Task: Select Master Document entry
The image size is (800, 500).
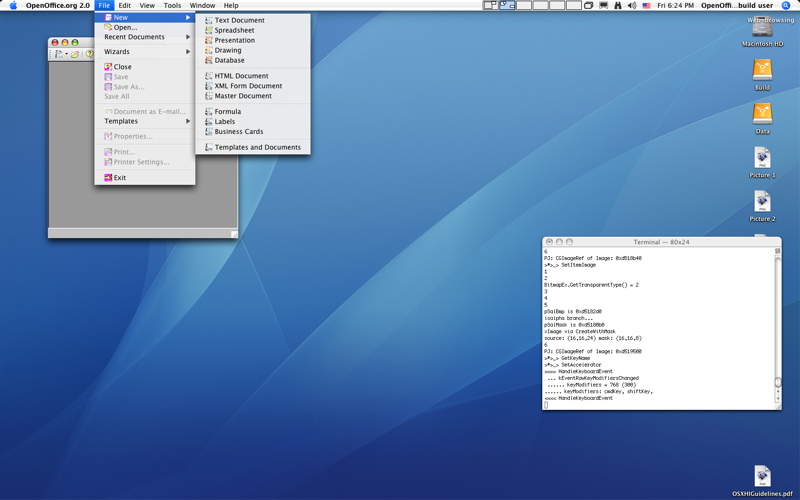Action: [253, 96]
